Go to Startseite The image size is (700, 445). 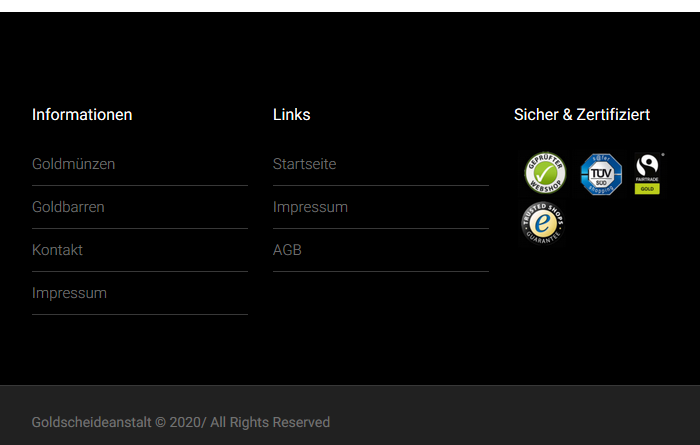coord(304,164)
